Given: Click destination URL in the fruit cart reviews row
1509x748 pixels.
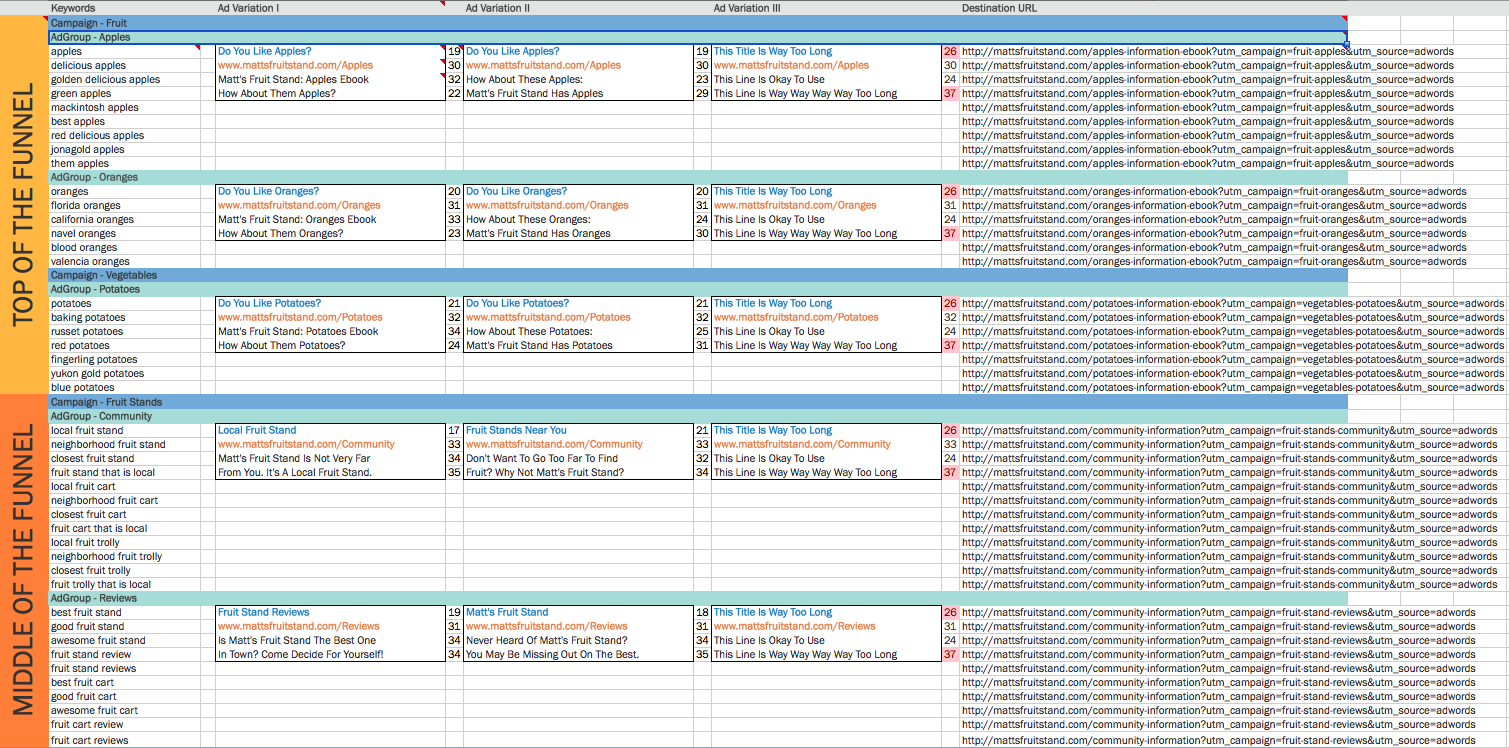Looking at the screenshot, I should pos(1219,740).
